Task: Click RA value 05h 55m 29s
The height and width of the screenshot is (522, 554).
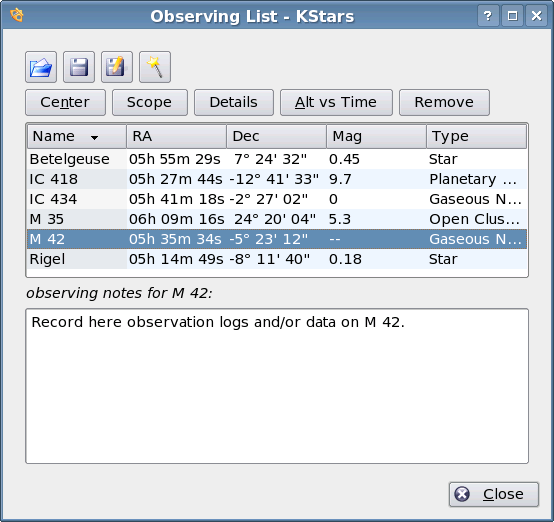Action: point(175,159)
